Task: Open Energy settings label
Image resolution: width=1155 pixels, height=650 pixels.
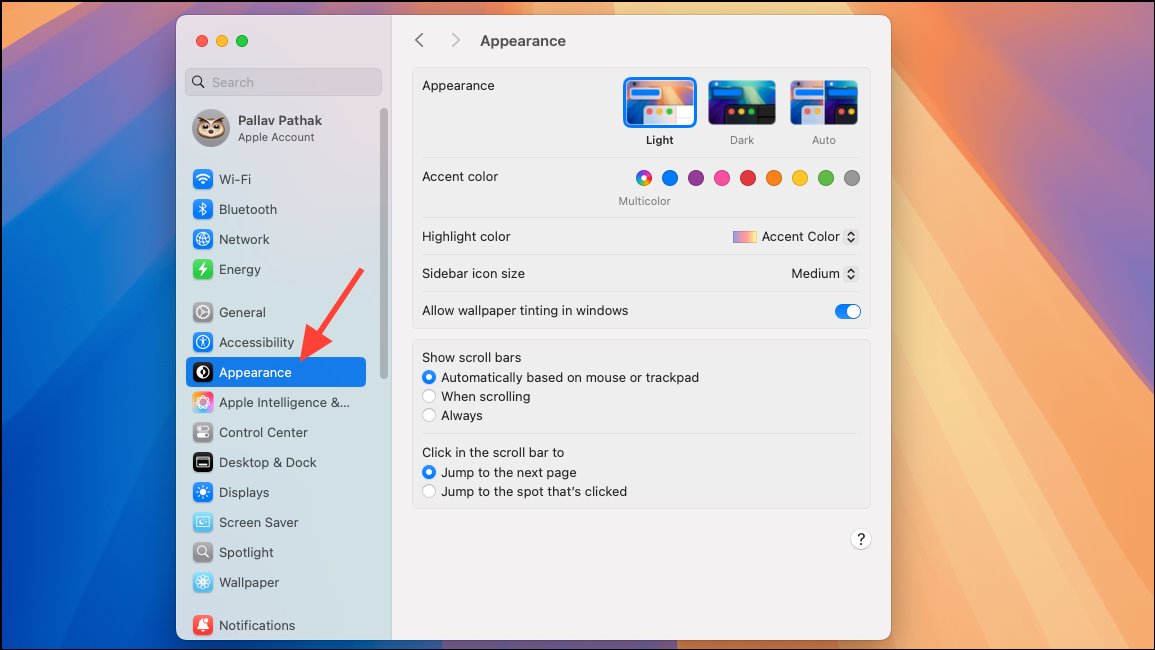Action: [239, 270]
